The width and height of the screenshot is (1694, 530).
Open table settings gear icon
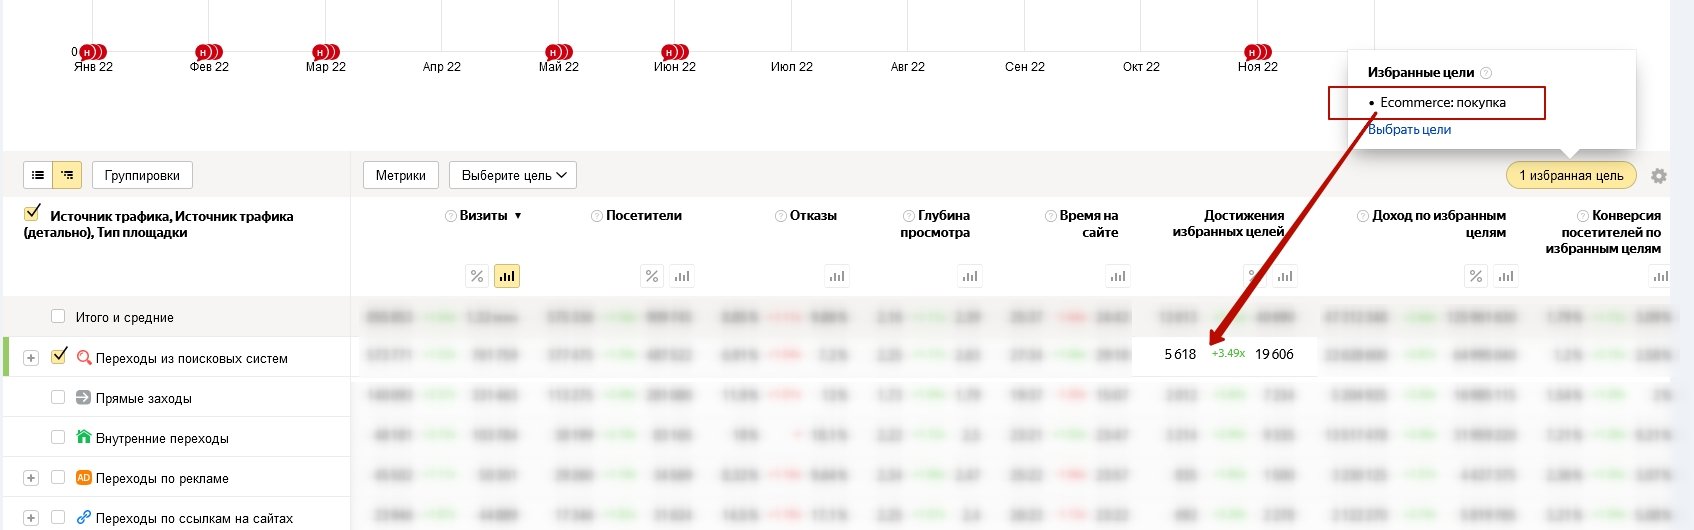click(1659, 176)
